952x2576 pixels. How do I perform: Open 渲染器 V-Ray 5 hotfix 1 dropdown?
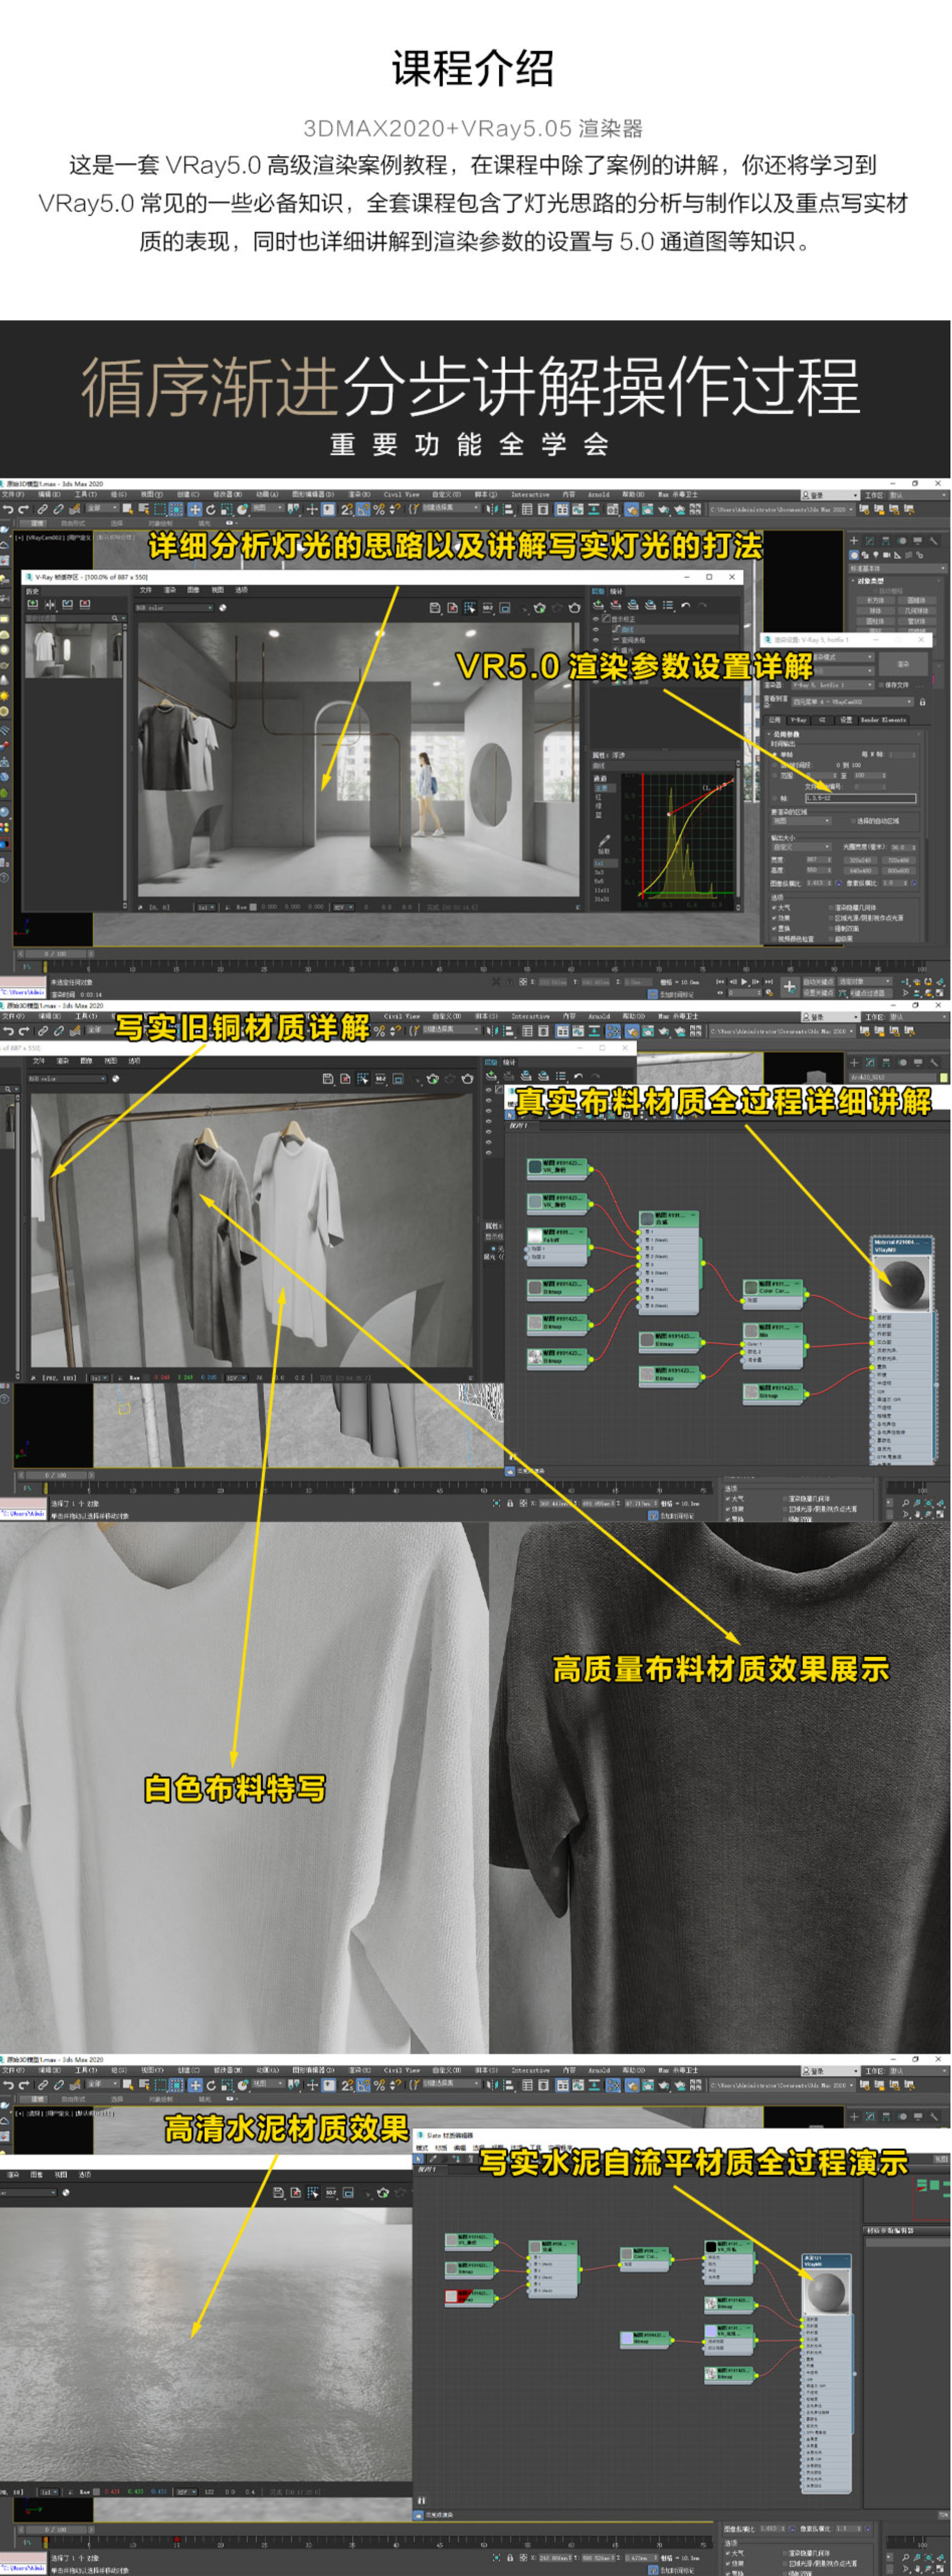pyautogui.click(x=833, y=686)
